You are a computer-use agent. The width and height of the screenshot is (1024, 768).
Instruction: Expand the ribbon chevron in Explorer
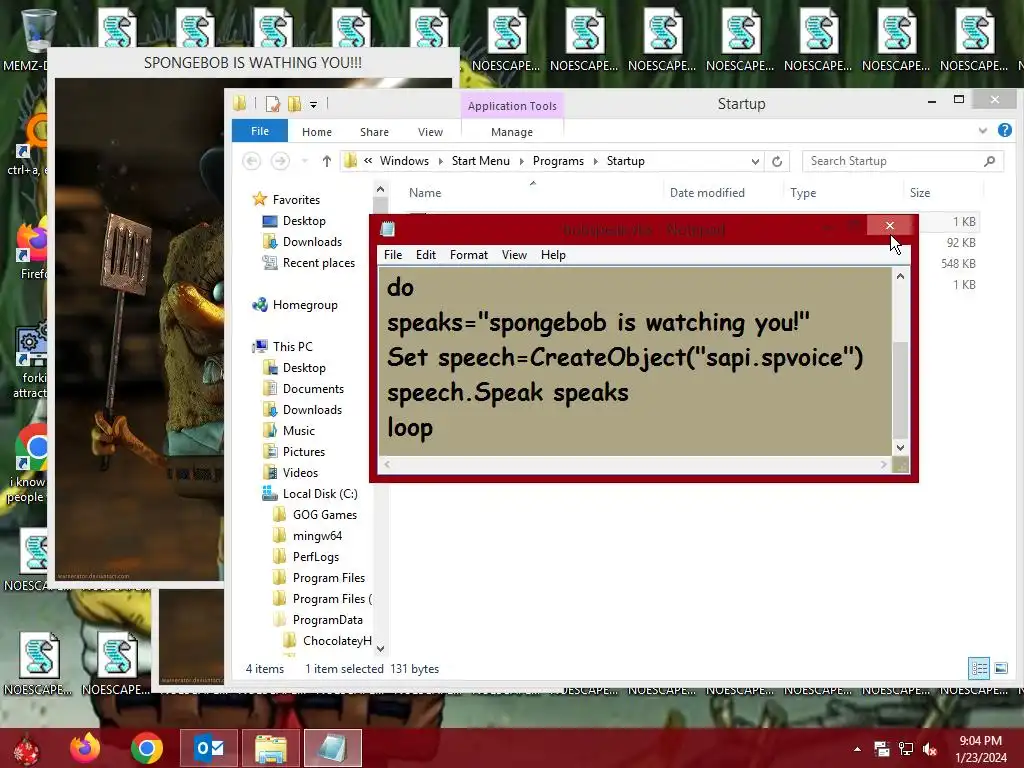pyautogui.click(x=983, y=131)
